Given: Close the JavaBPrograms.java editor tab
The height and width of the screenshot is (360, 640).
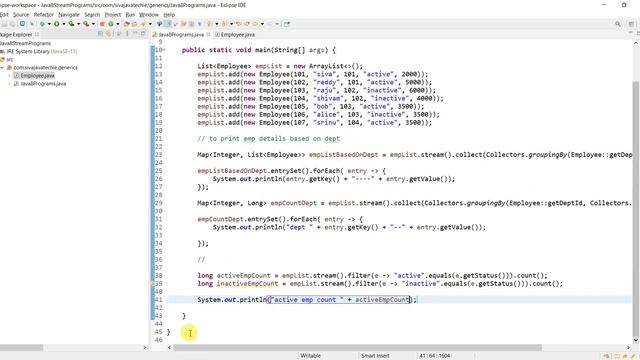Looking at the screenshot, I should tap(209, 34).
